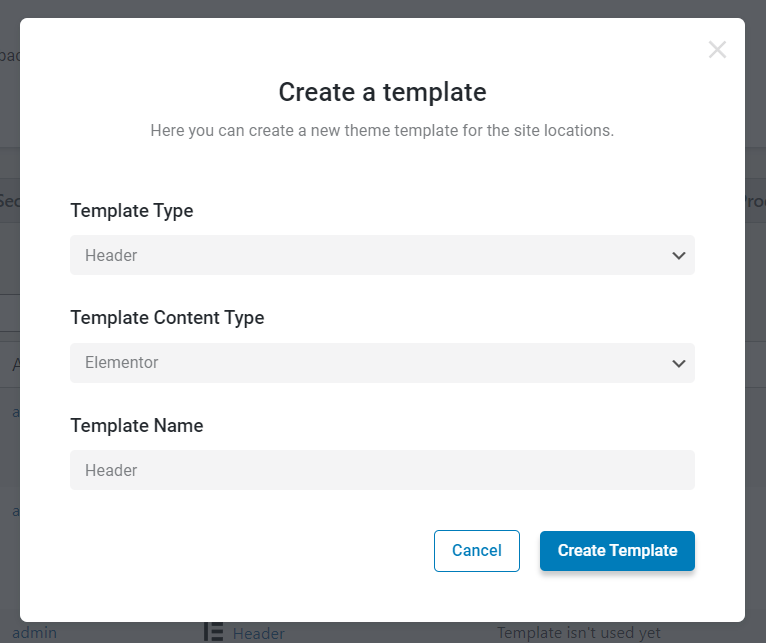Cancel the template creation
This screenshot has height=643, width=766.
coord(476,551)
